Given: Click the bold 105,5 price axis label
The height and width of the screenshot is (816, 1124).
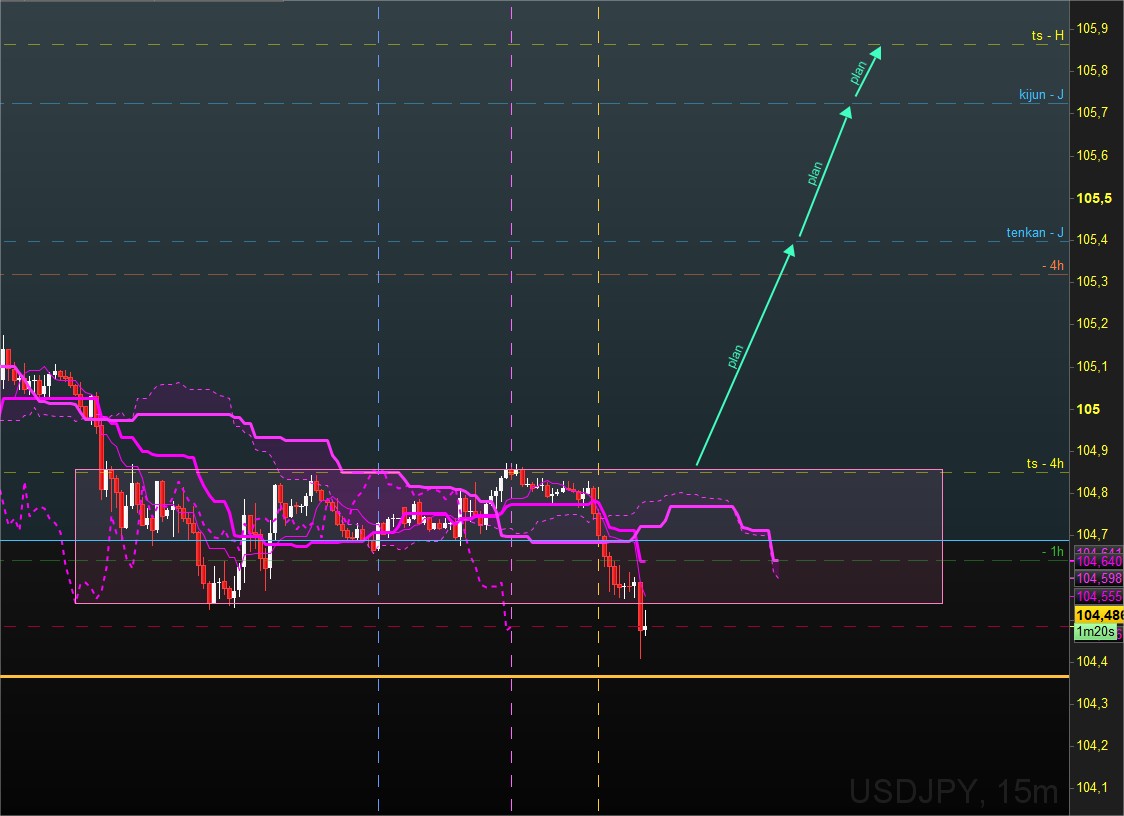Looking at the screenshot, I should (x=1094, y=198).
